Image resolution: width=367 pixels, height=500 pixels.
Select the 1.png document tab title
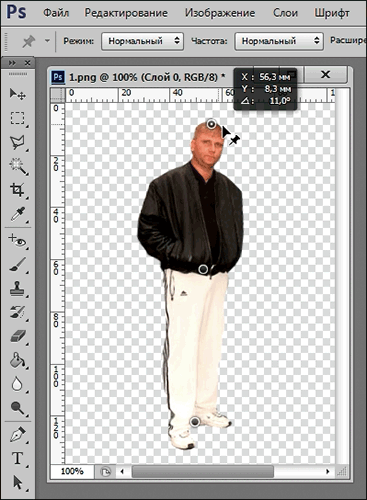(x=147, y=77)
